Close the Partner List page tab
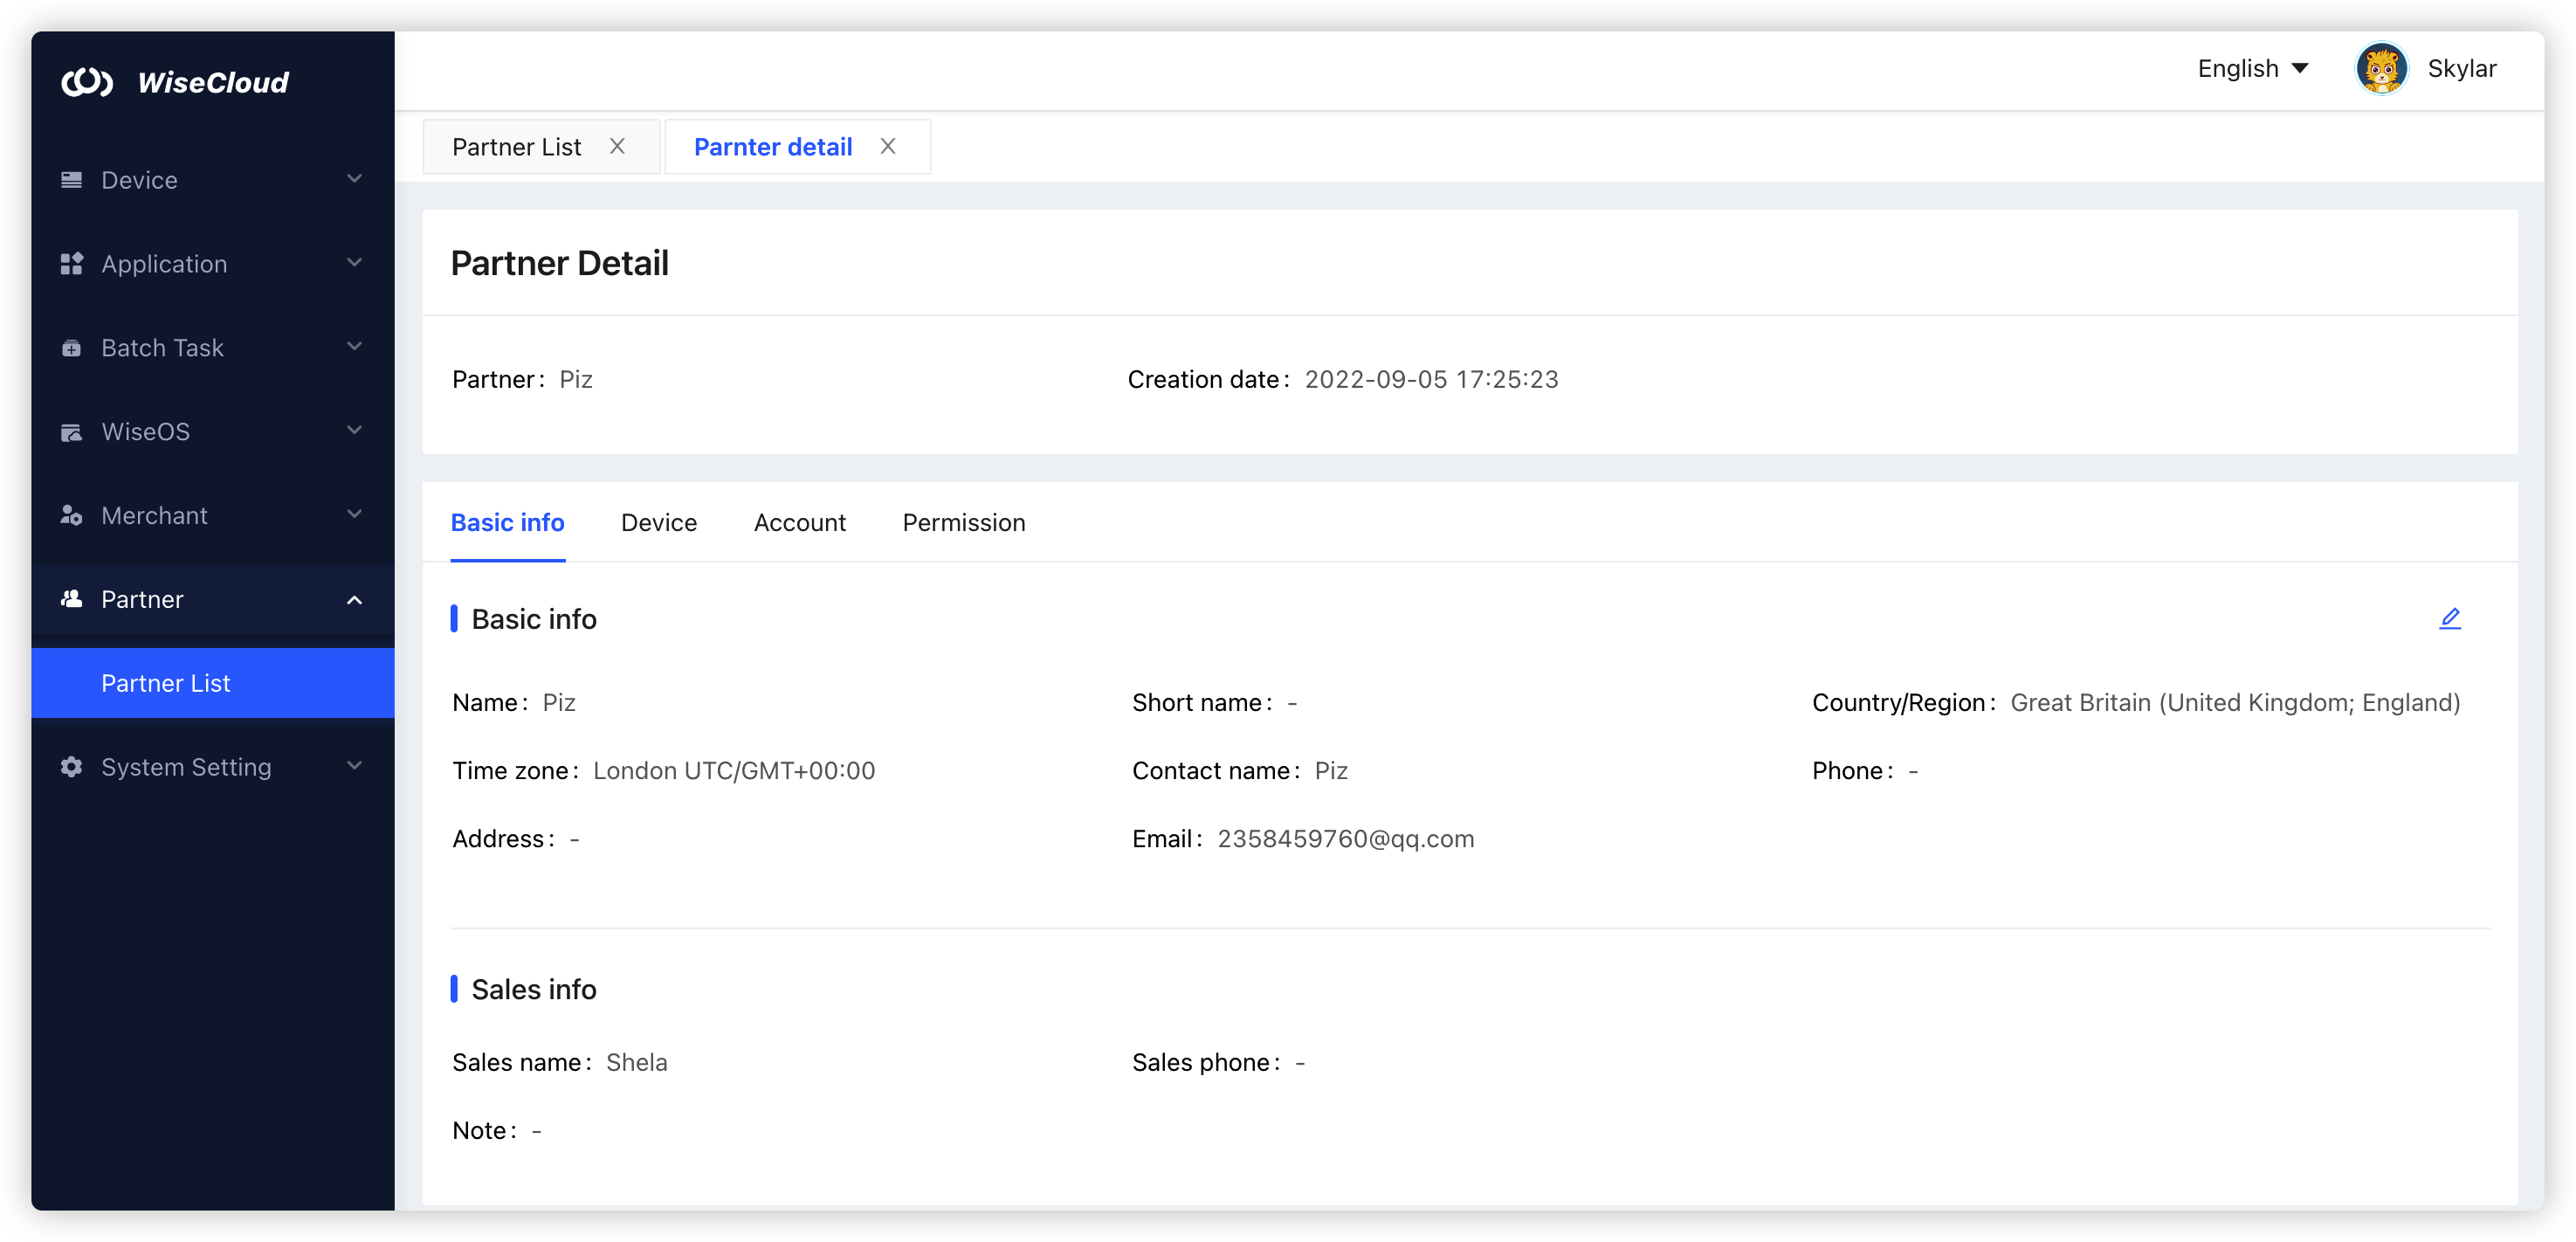Image resolution: width=2576 pixels, height=1242 pixels. 617,147
